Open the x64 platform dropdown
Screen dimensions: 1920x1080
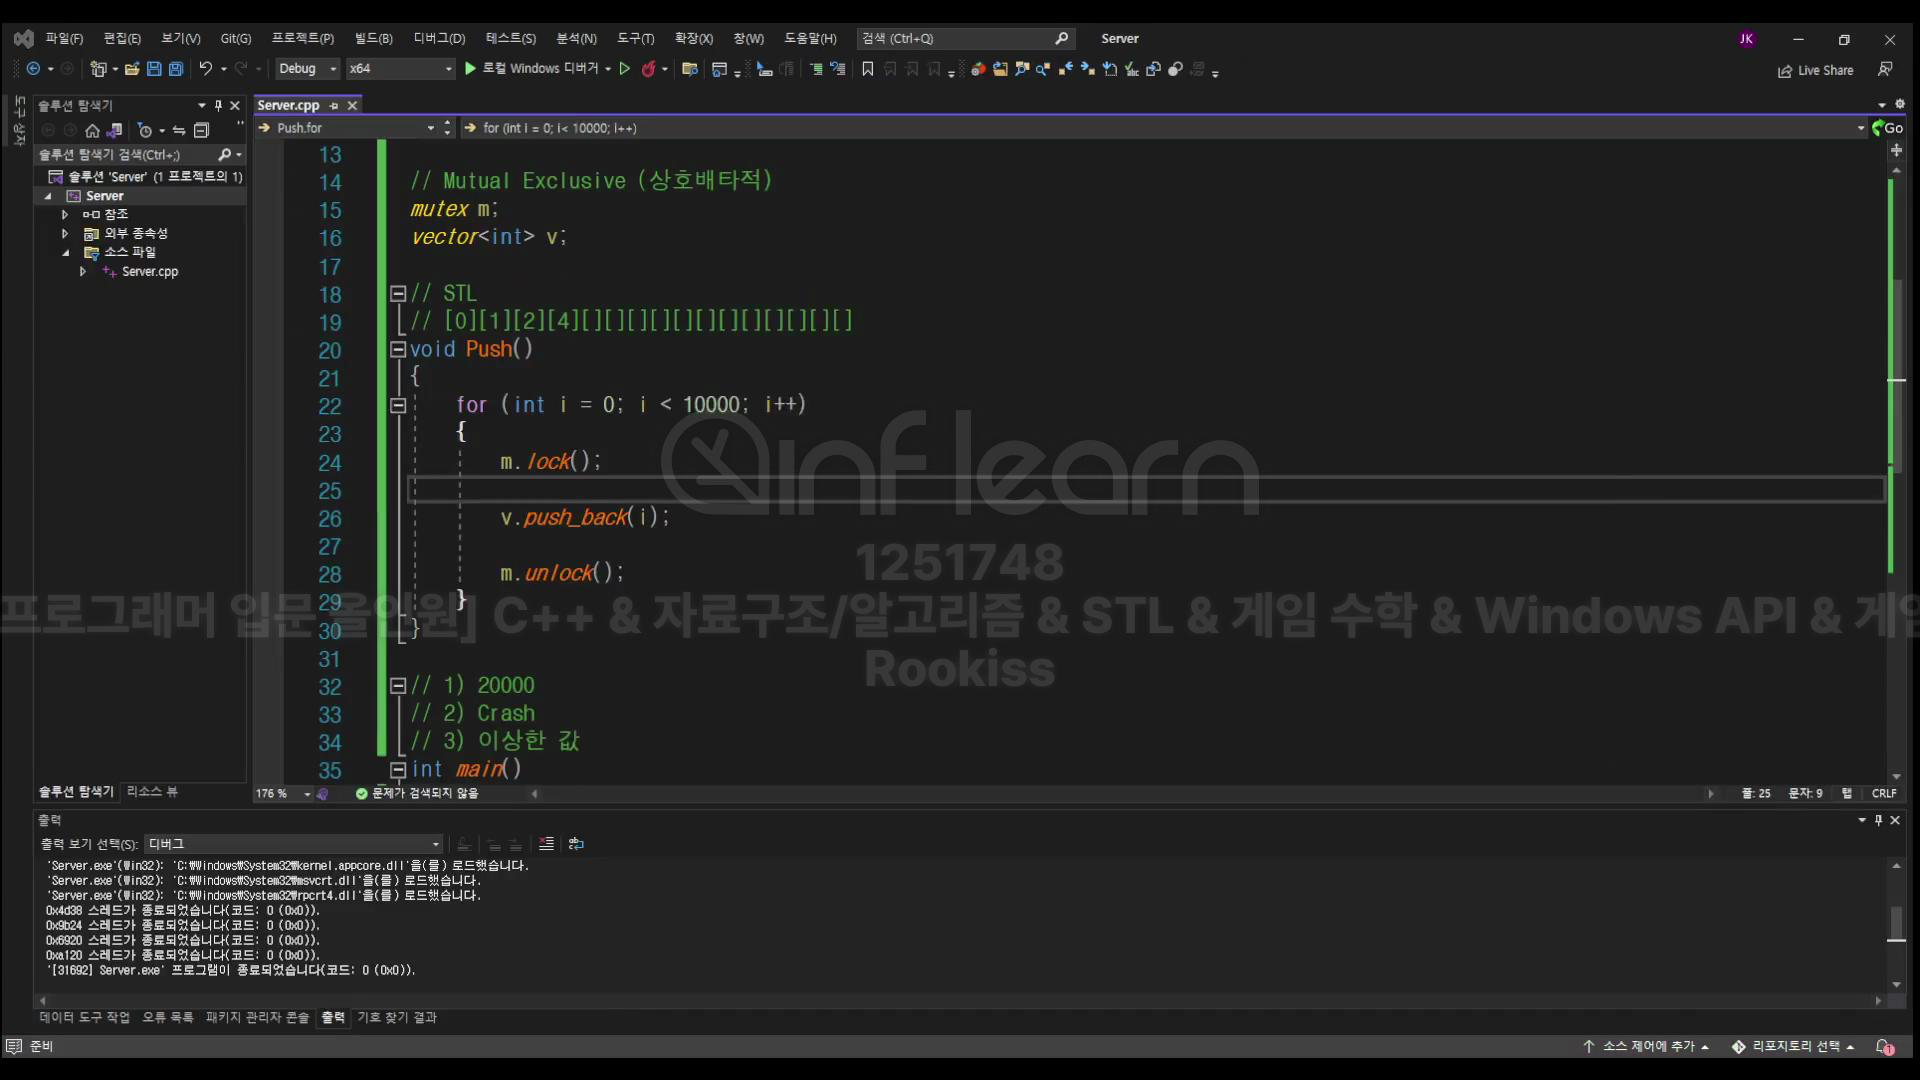[400, 69]
